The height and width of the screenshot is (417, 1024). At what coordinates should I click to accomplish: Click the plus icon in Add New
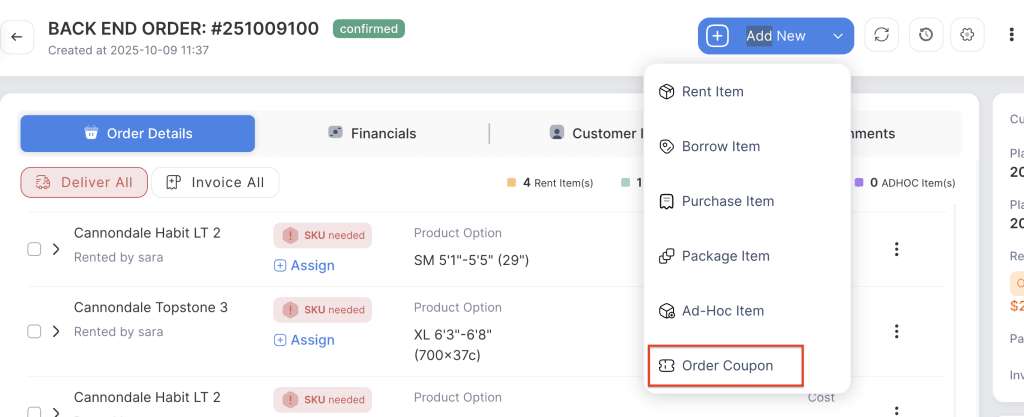(718, 36)
